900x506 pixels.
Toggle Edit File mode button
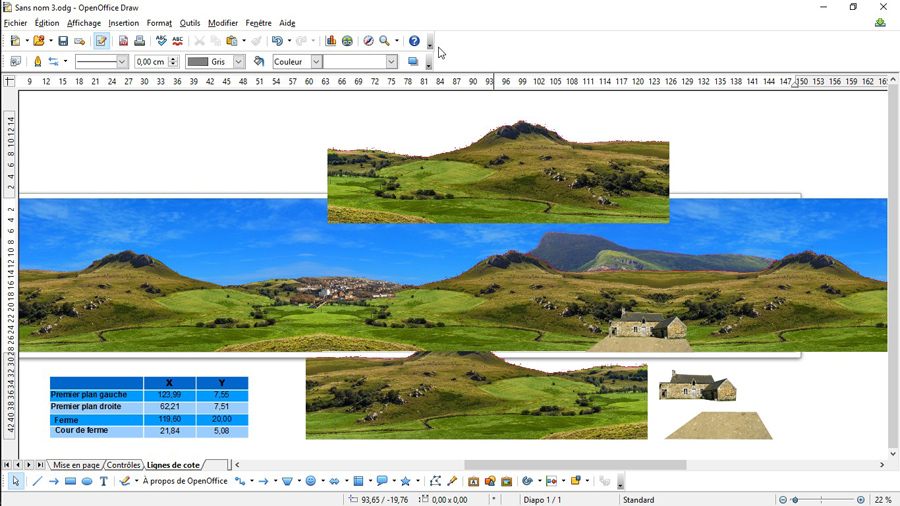(x=101, y=41)
